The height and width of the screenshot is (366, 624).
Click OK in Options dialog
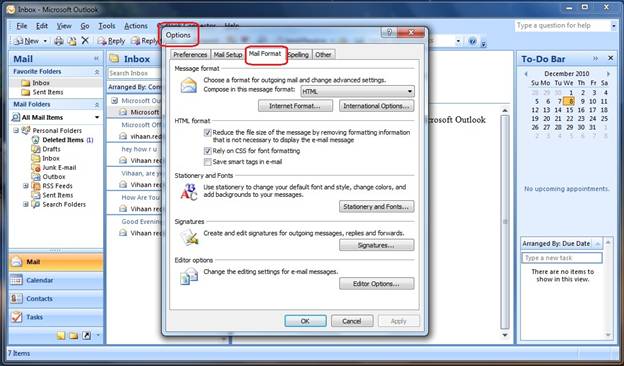point(306,321)
